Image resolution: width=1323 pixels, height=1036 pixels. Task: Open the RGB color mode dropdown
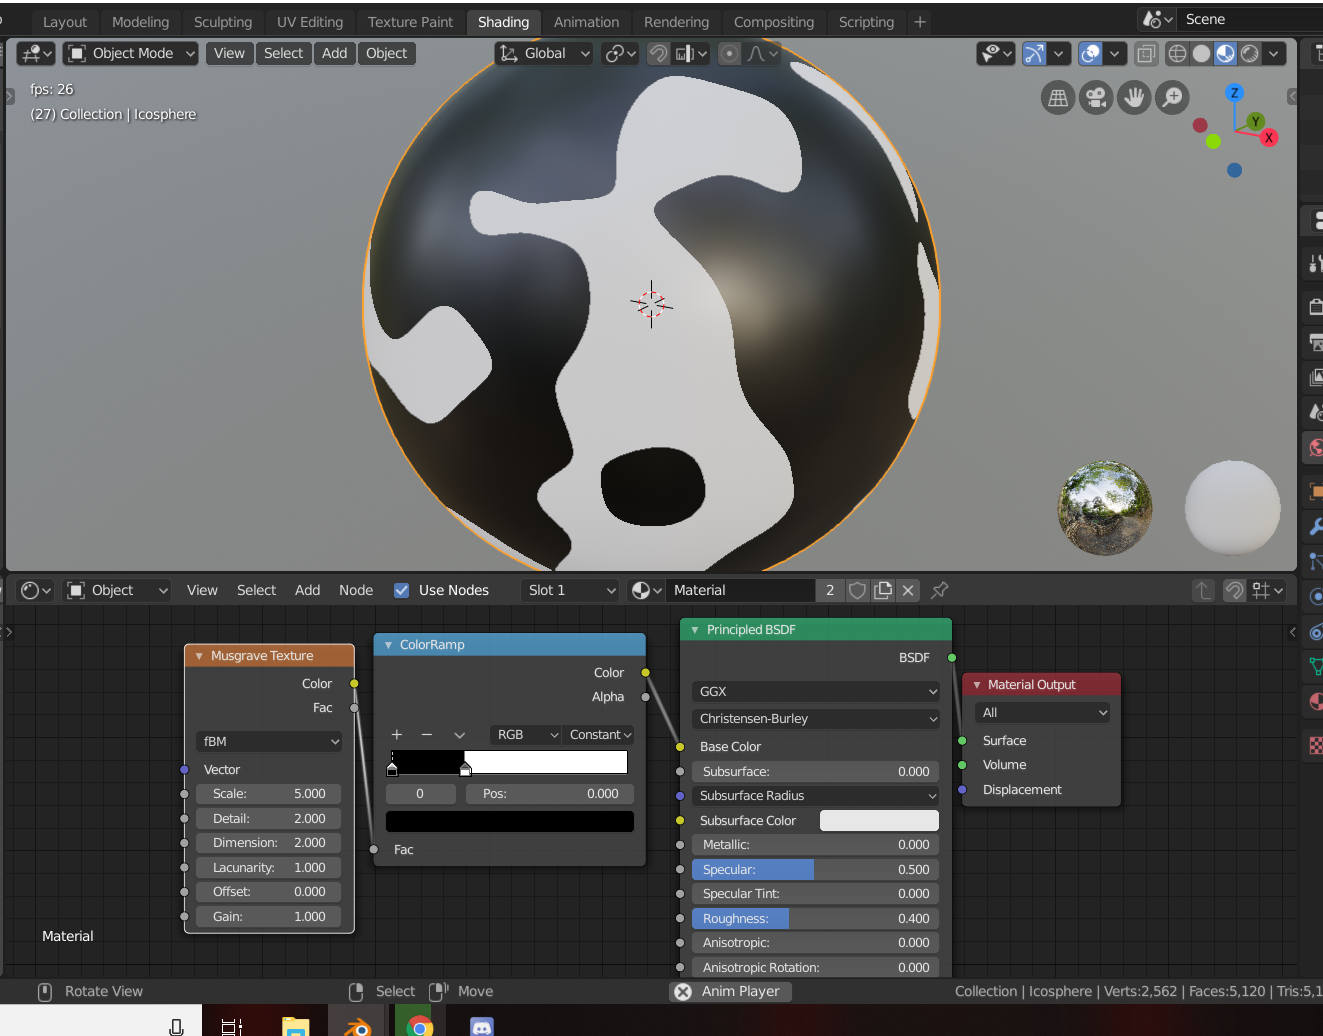coord(525,735)
